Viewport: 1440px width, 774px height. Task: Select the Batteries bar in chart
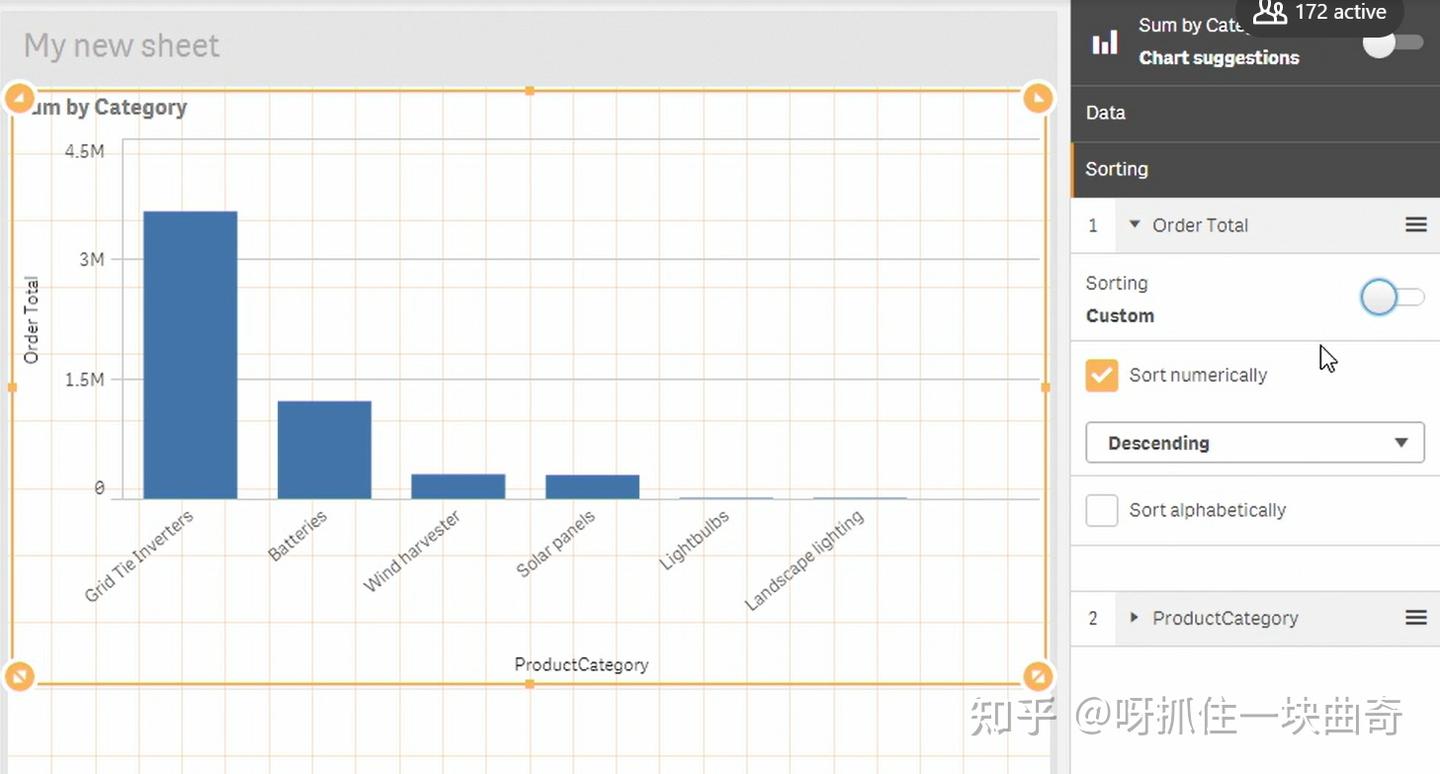tap(324, 450)
